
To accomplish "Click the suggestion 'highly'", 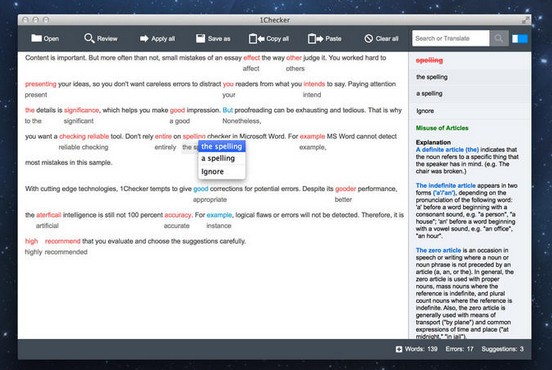I will pyautogui.click(x=33, y=252).
